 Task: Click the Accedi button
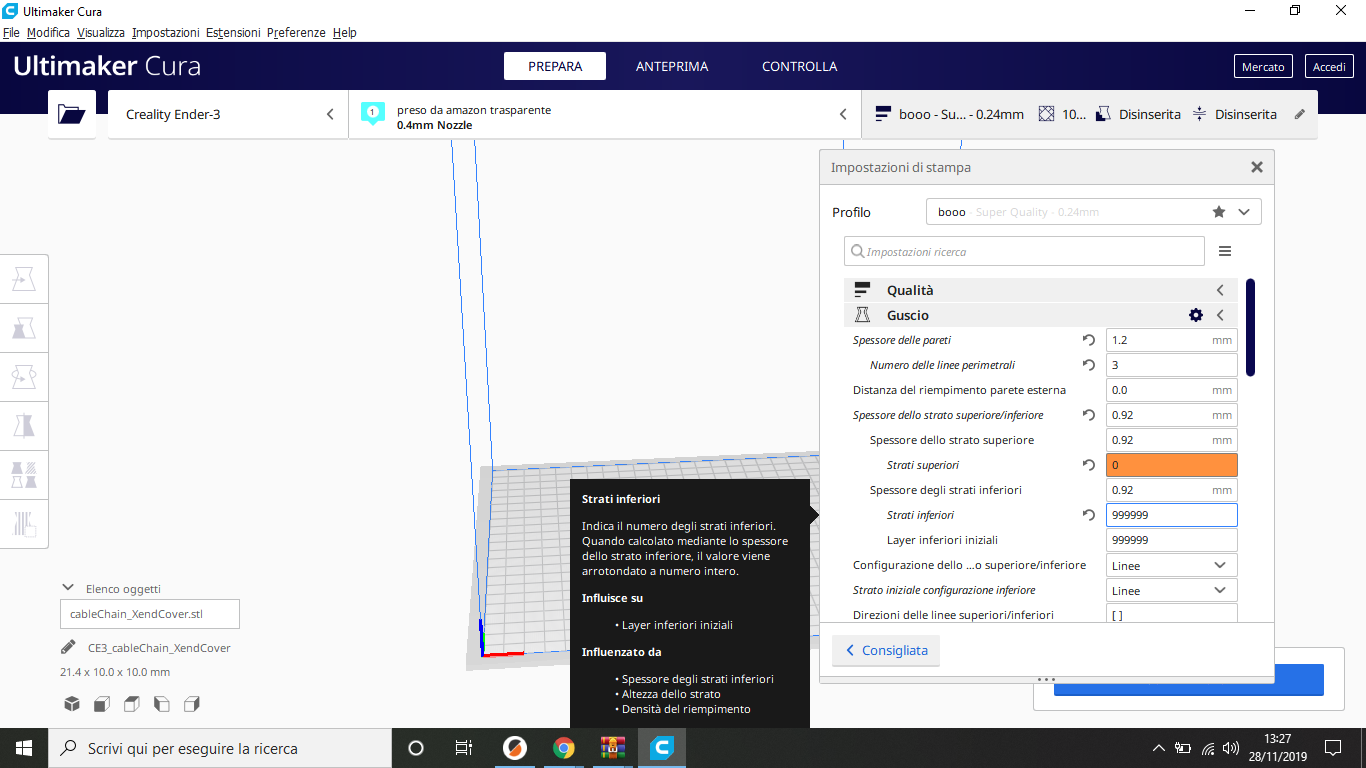coord(1329,66)
